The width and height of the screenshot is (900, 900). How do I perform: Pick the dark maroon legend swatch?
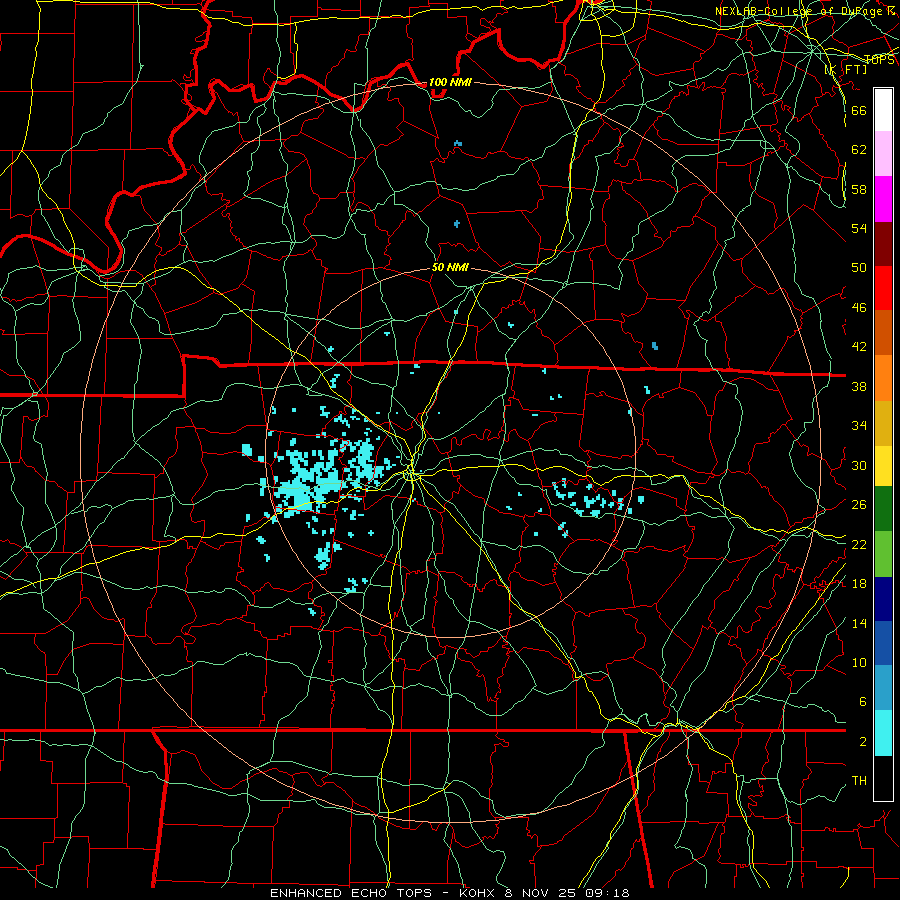point(883,243)
